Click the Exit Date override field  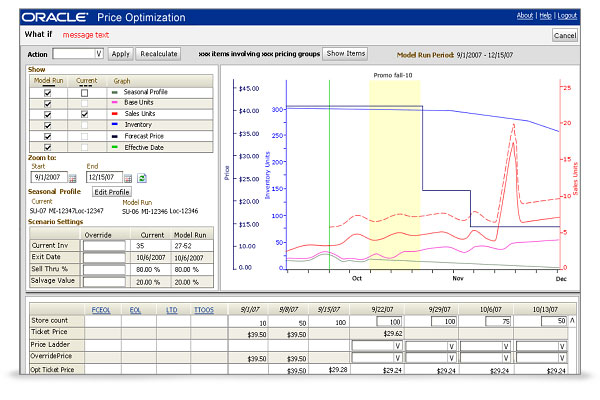104,258
